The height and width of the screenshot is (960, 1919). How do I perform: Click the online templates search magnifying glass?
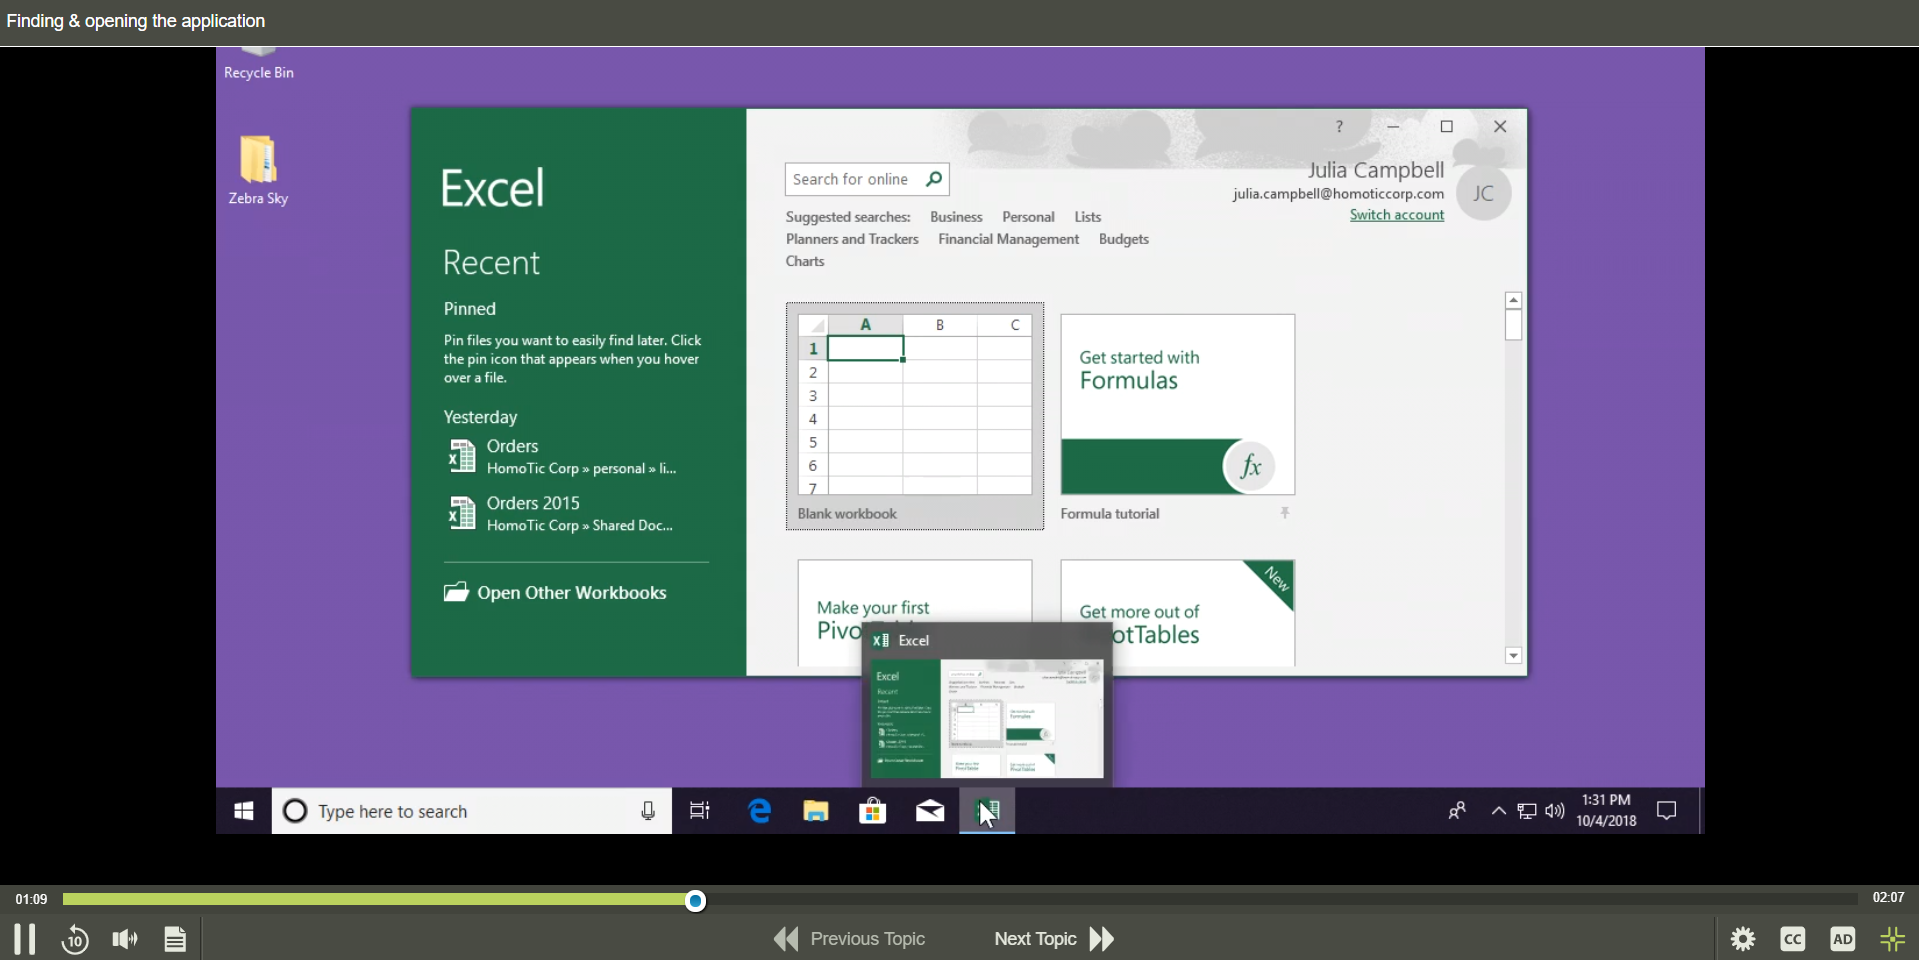tap(933, 178)
